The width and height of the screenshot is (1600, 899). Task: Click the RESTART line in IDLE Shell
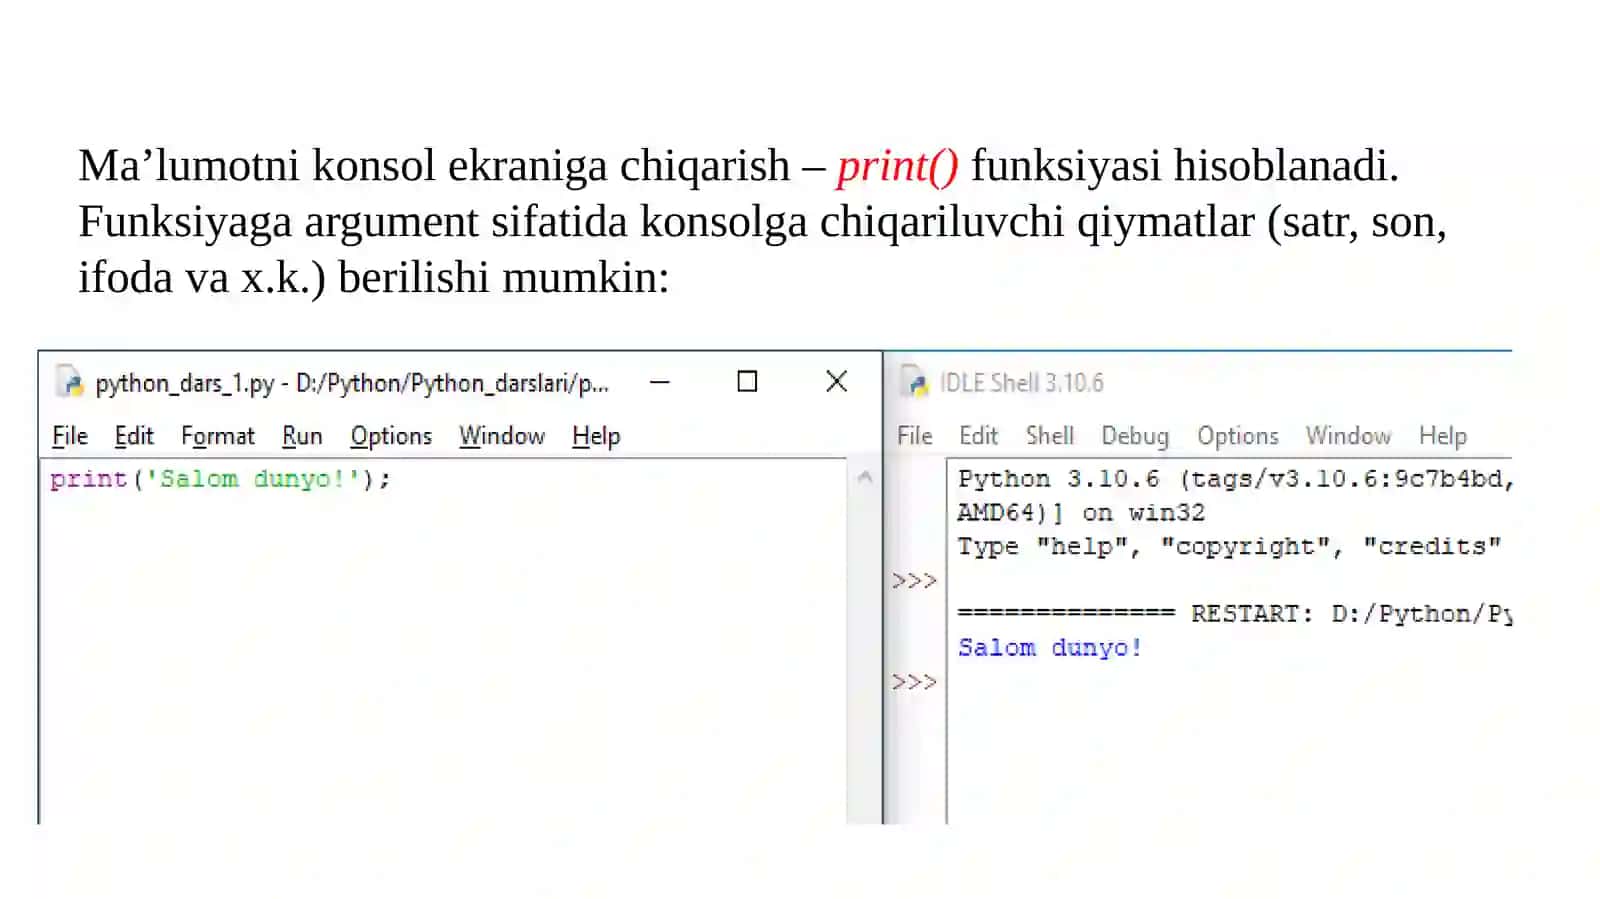click(x=1234, y=614)
